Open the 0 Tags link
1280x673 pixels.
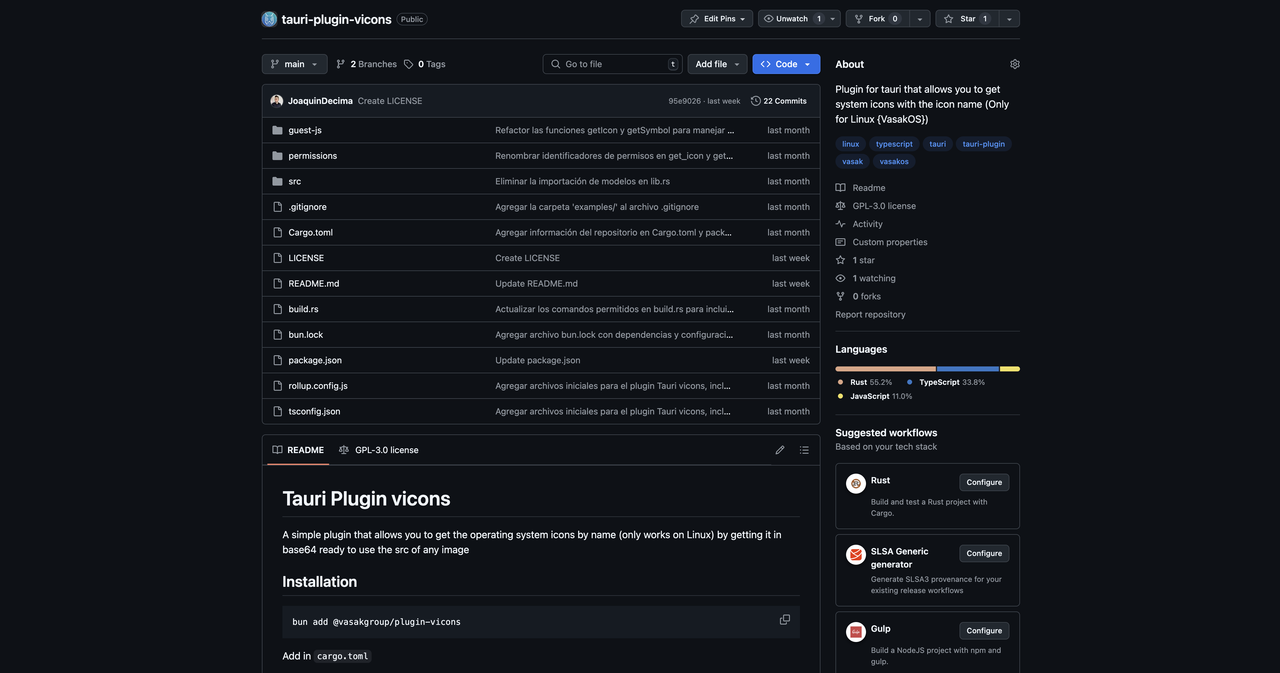(x=425, y=64)
